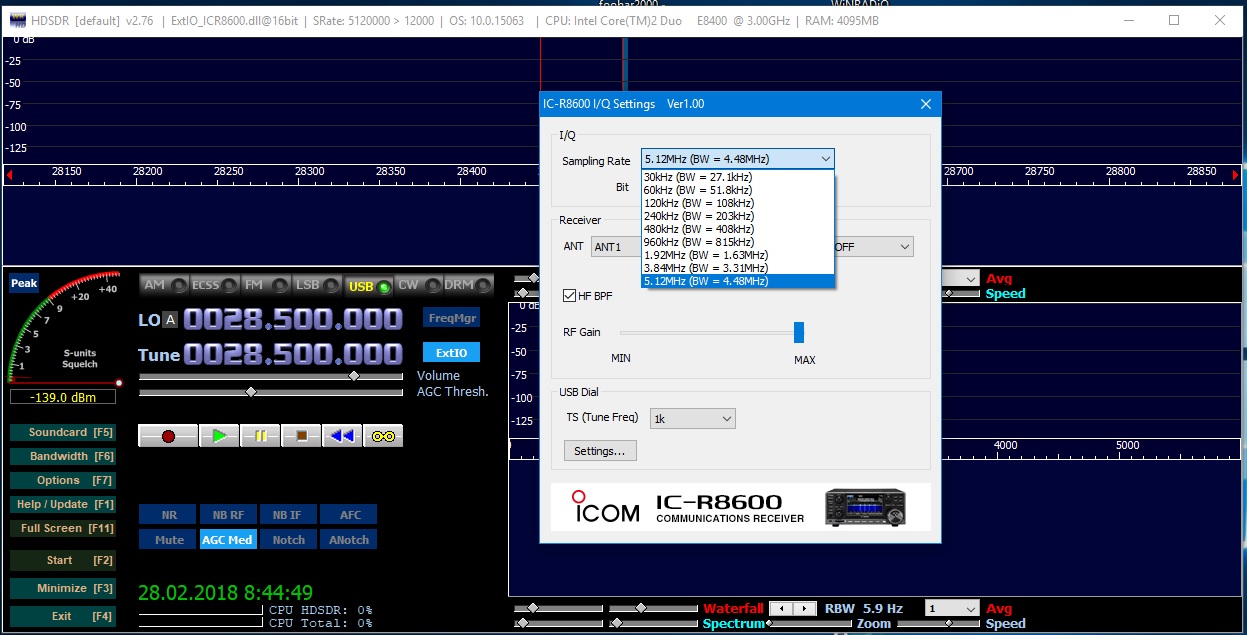Pause playback using the yellow Pause button

click(x=260, y=436)
